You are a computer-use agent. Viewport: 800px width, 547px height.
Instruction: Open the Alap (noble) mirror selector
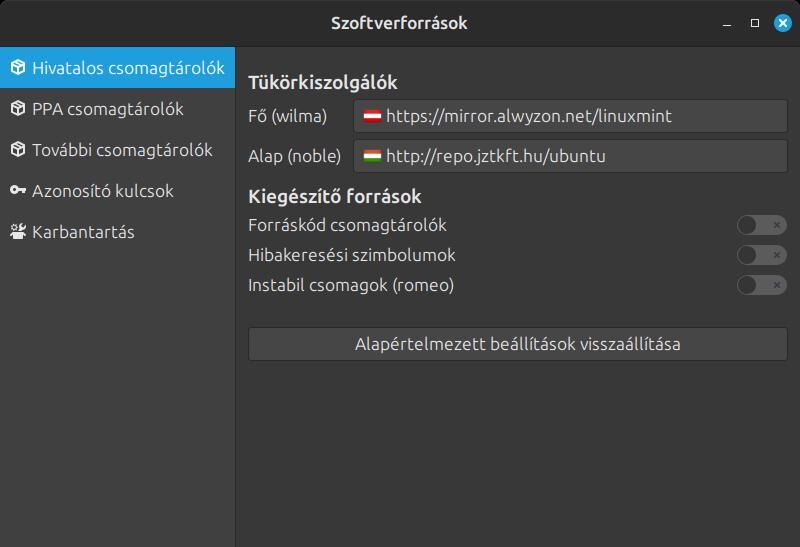coord(570,156)
